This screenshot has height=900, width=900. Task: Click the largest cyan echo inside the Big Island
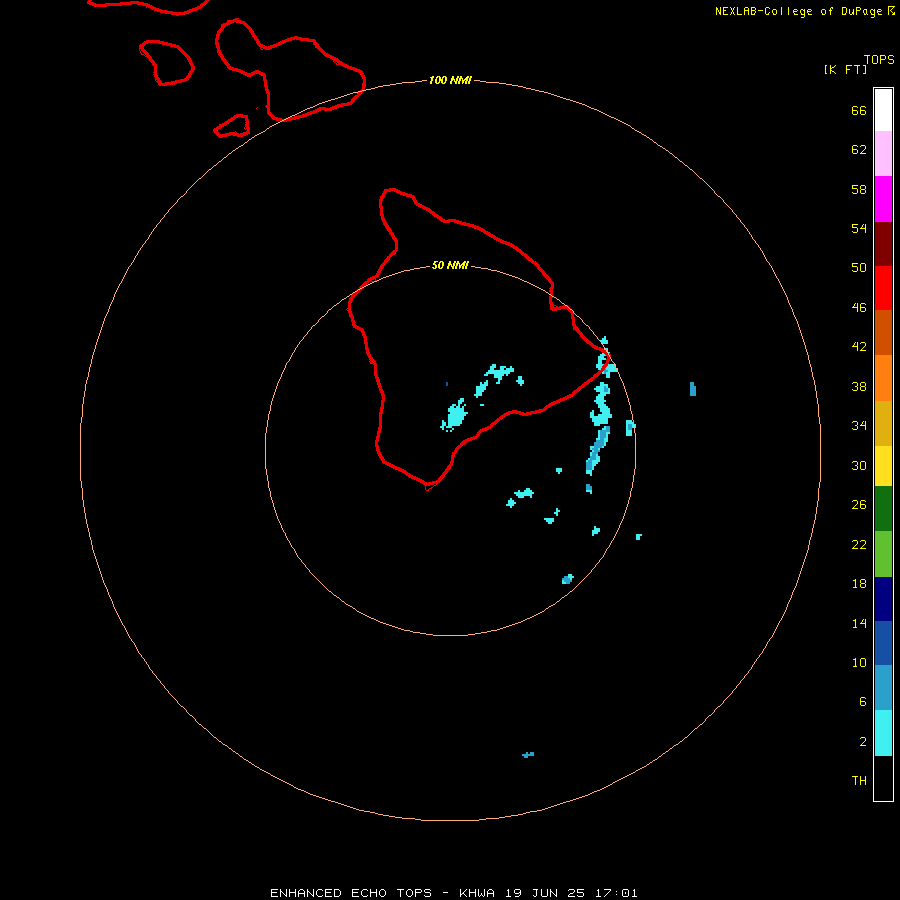coord(456,415)
